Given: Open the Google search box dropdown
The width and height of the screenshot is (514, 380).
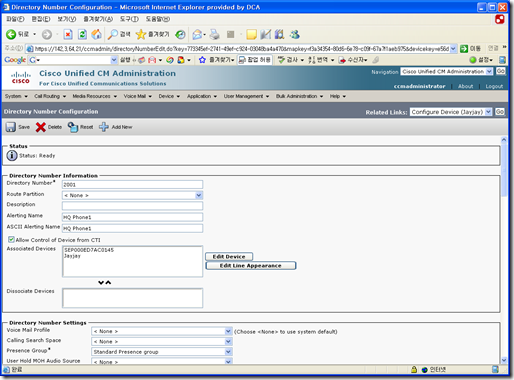Looking at the screenshot, I should (114, 60).
